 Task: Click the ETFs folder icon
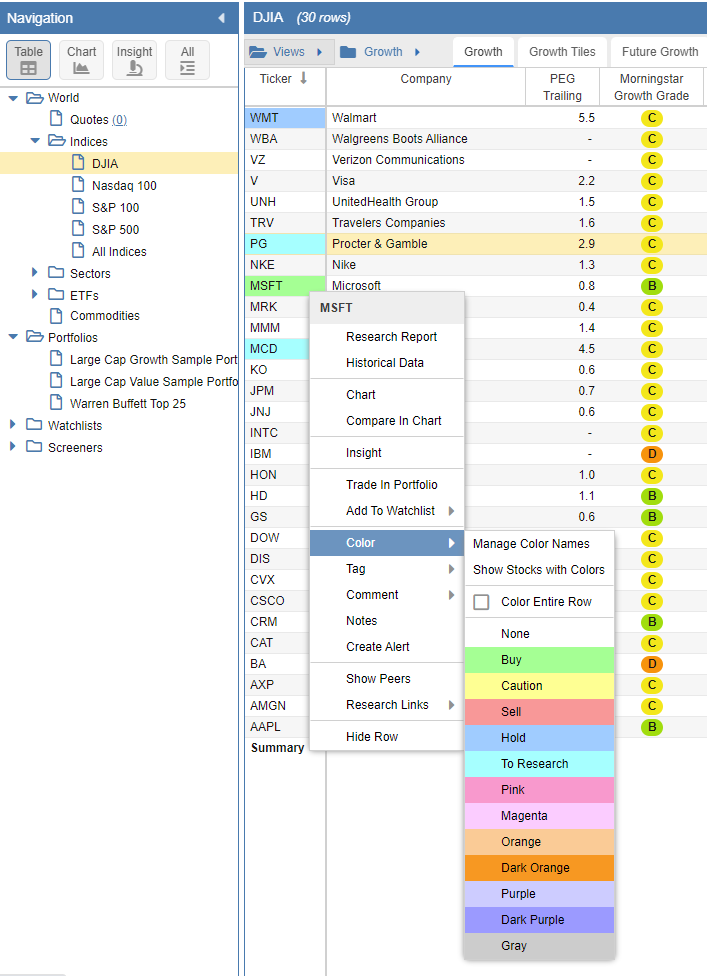[56, 294]
